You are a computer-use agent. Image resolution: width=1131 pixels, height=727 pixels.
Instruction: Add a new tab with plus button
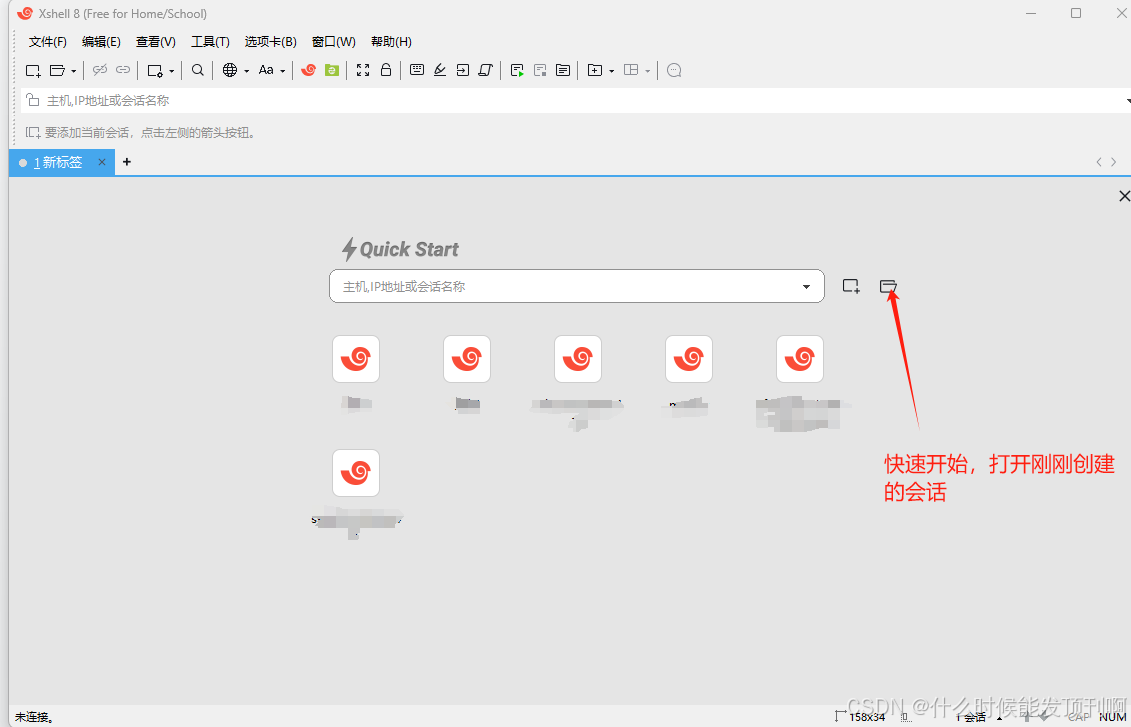pos(127,162)
